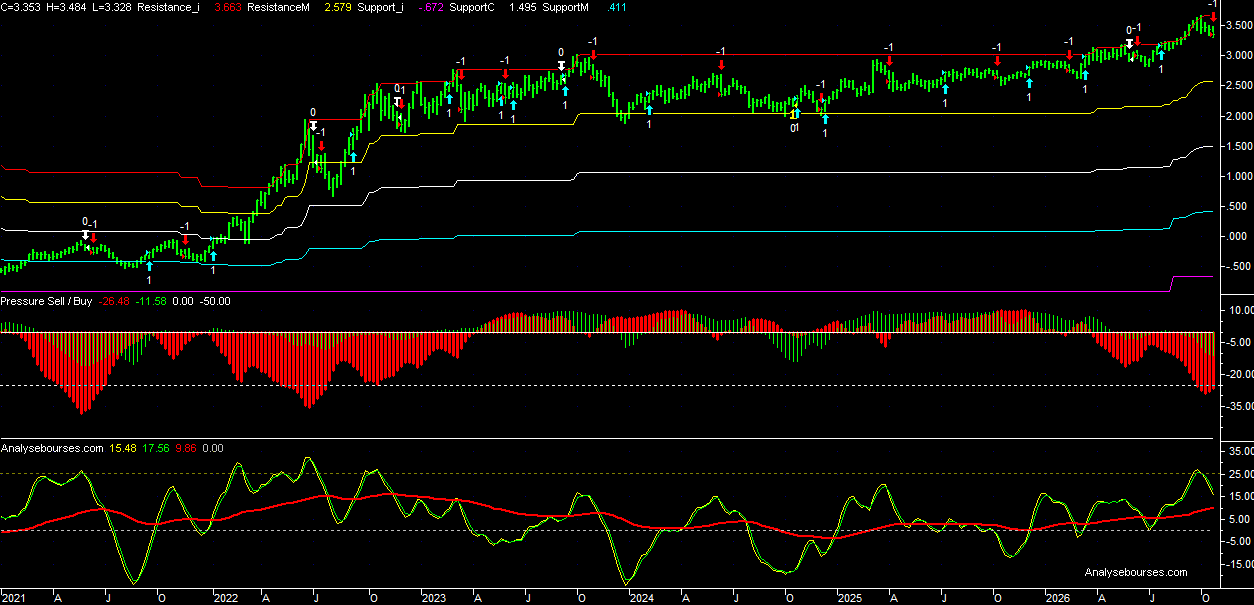
Task: Click the 2022 year label on time axis
Action: [225, 598]
